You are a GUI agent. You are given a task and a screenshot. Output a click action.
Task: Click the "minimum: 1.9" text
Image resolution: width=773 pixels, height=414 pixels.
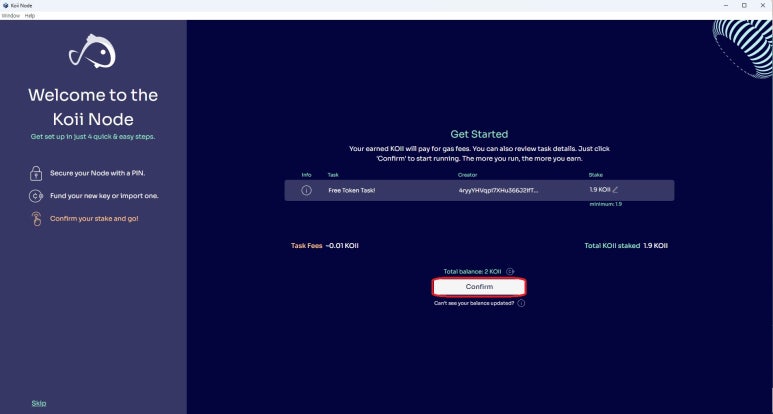605,204
